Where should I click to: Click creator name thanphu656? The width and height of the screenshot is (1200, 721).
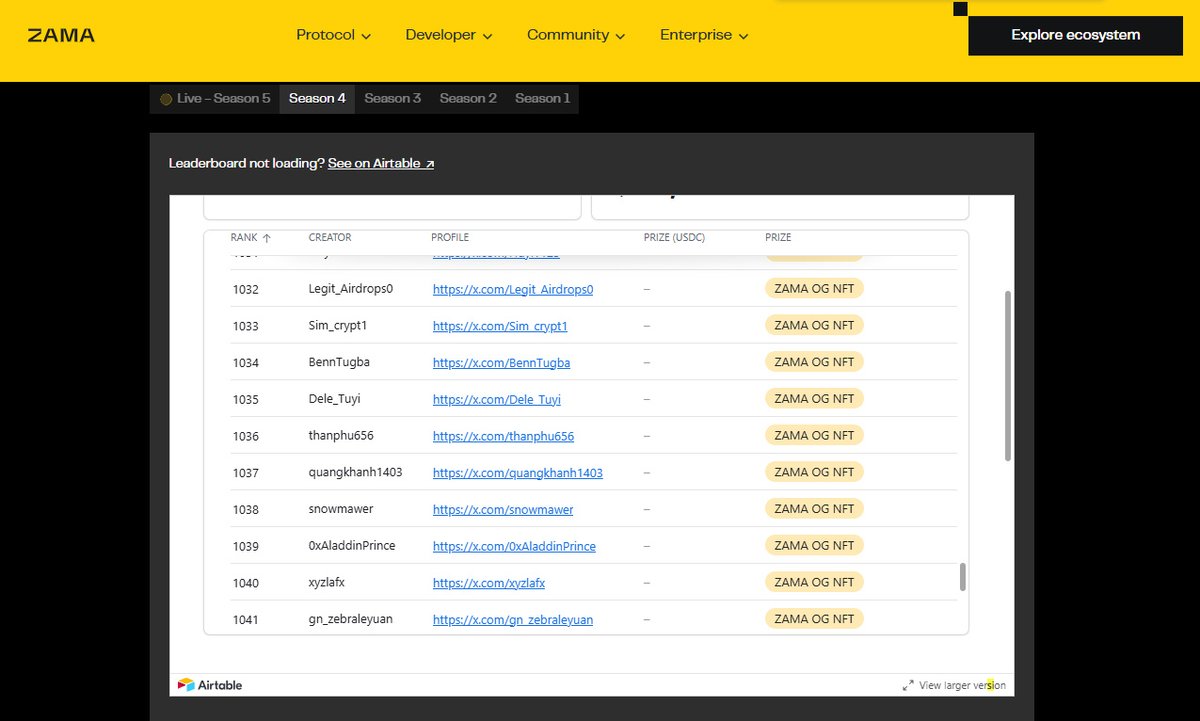tap(340, 436)
